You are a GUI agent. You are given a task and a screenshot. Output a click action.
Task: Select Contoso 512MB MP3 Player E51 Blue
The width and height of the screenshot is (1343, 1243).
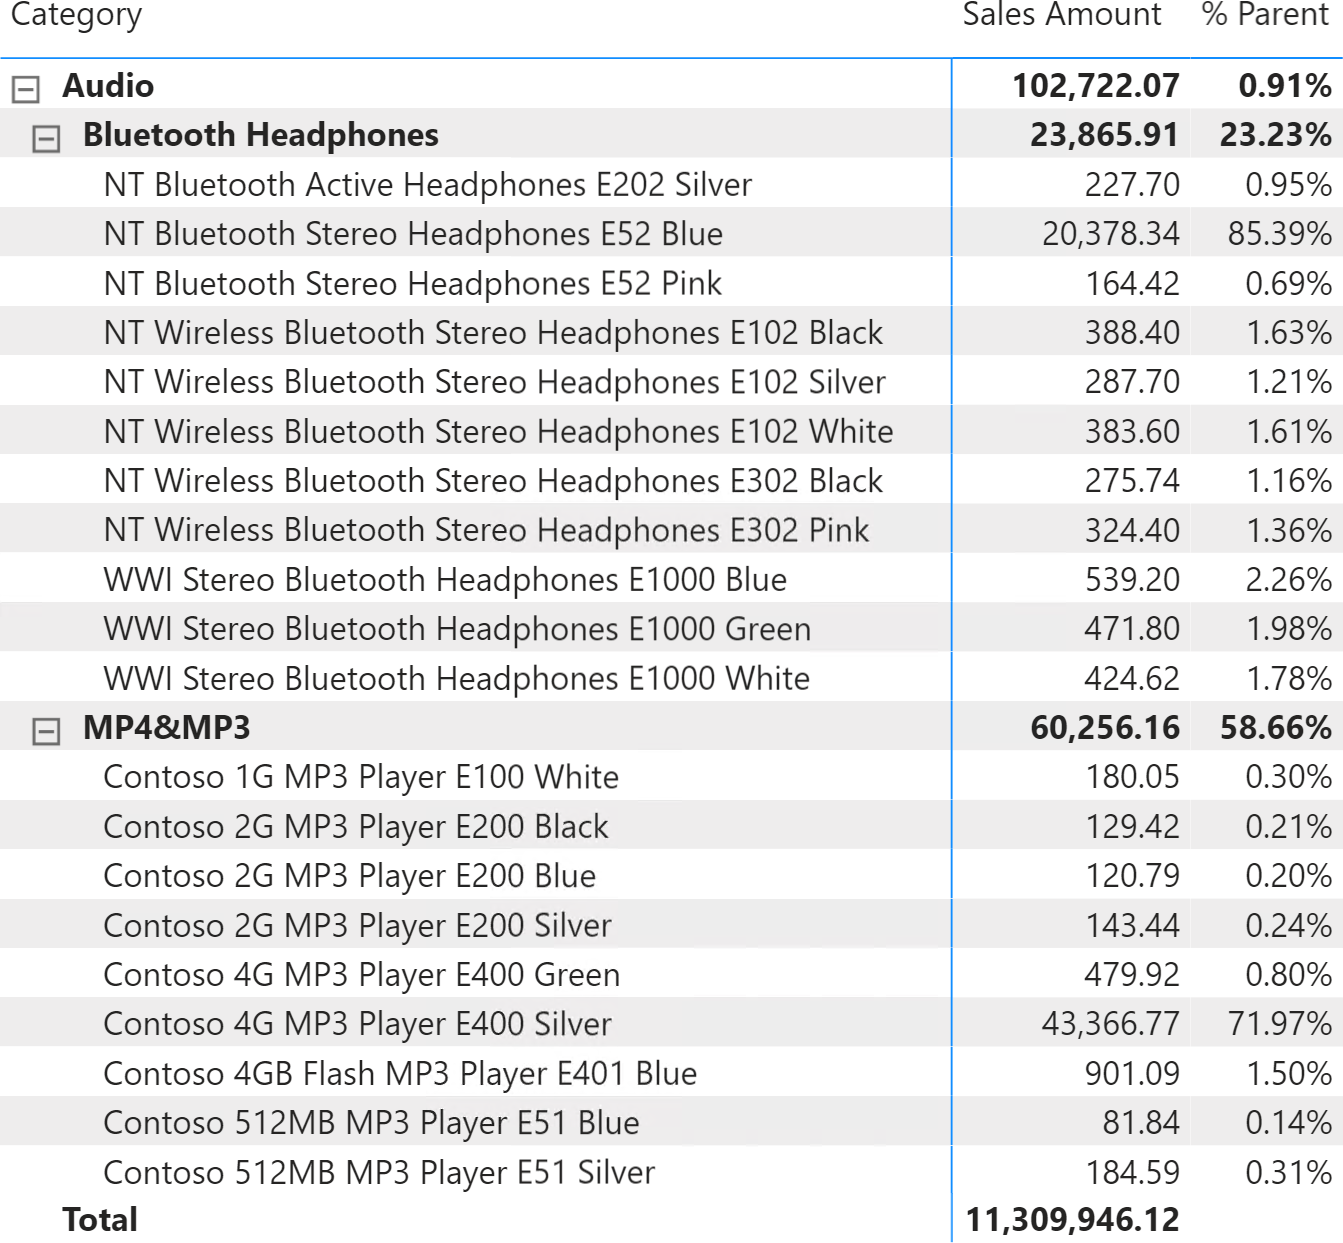pos(372,1123)
